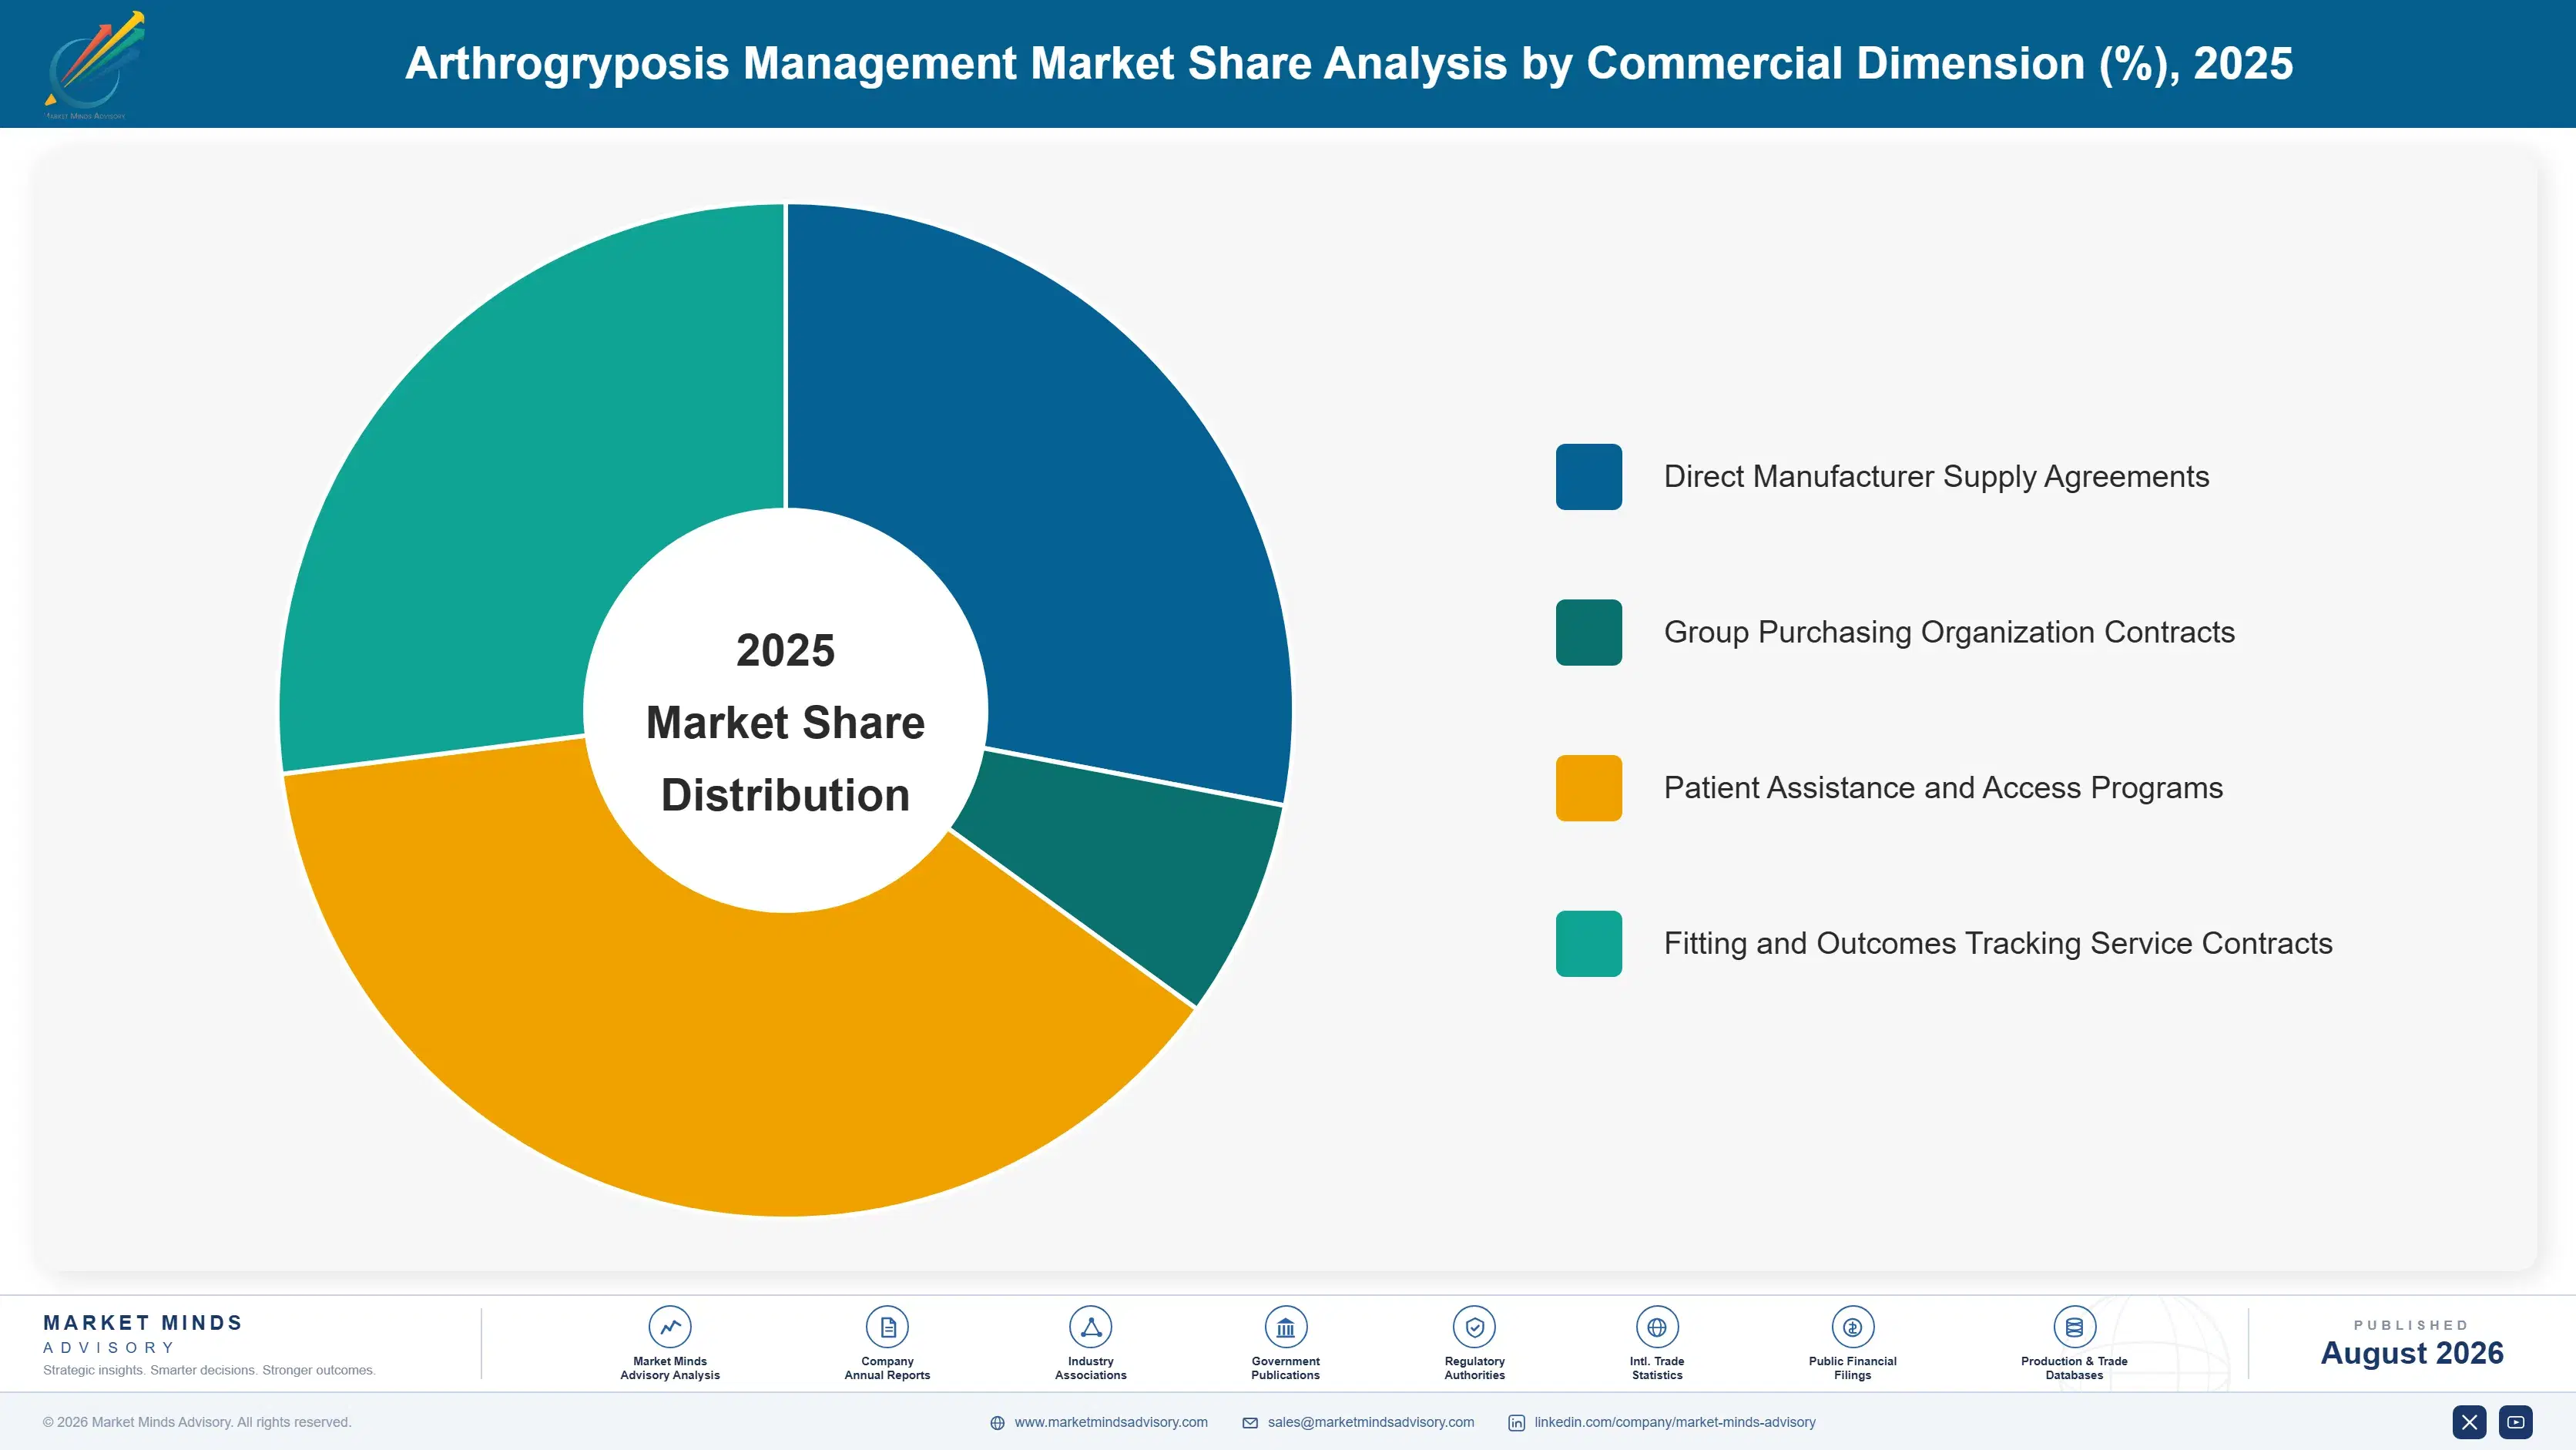Click the 'MARKET MINDS ADVISORY' footer wordmark
Image resolution: width=2576 pixels, height=1450 pixels.
(x=143, y=1334)
